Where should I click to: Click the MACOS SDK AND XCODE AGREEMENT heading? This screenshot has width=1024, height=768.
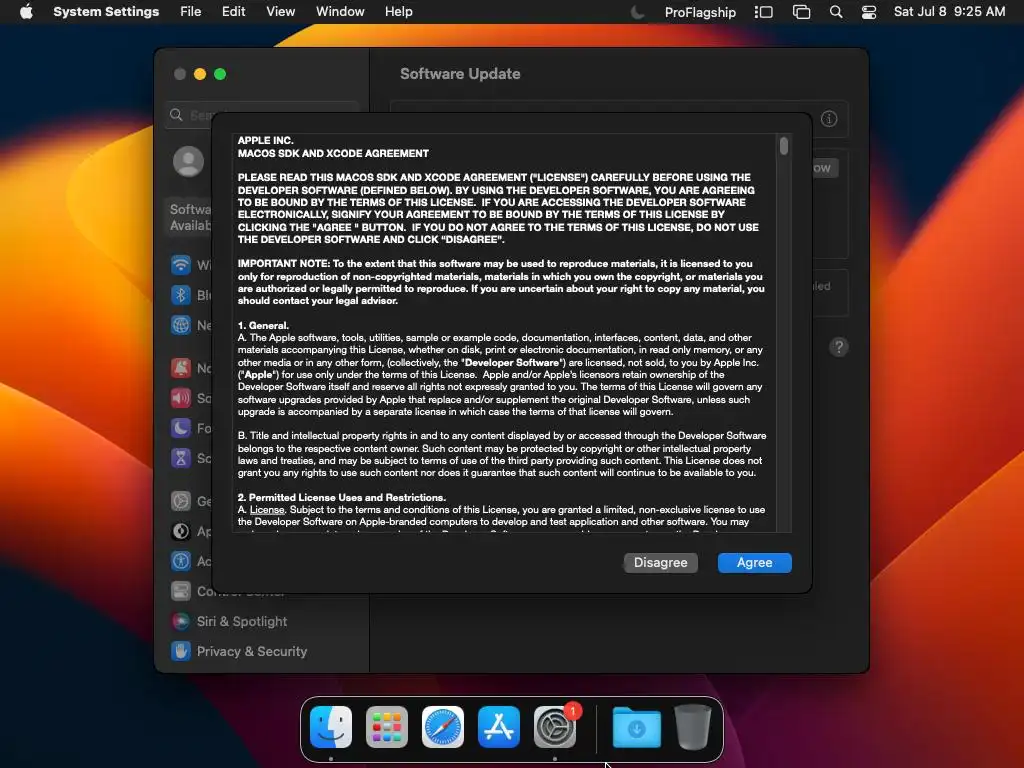pyautogui.click(x=333, y=153)
